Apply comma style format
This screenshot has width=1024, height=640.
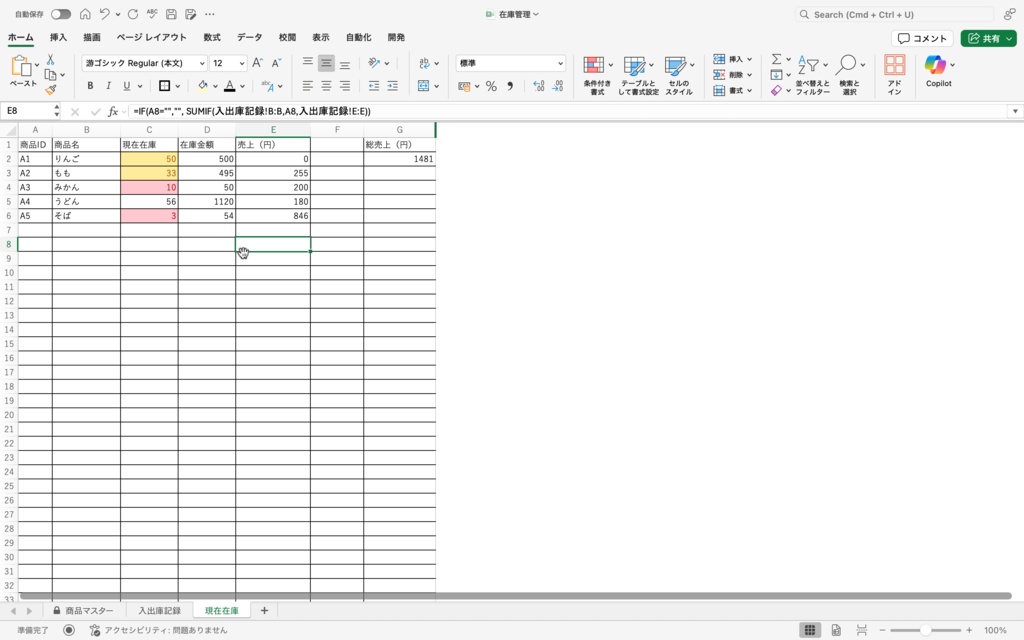pos(510,86)
